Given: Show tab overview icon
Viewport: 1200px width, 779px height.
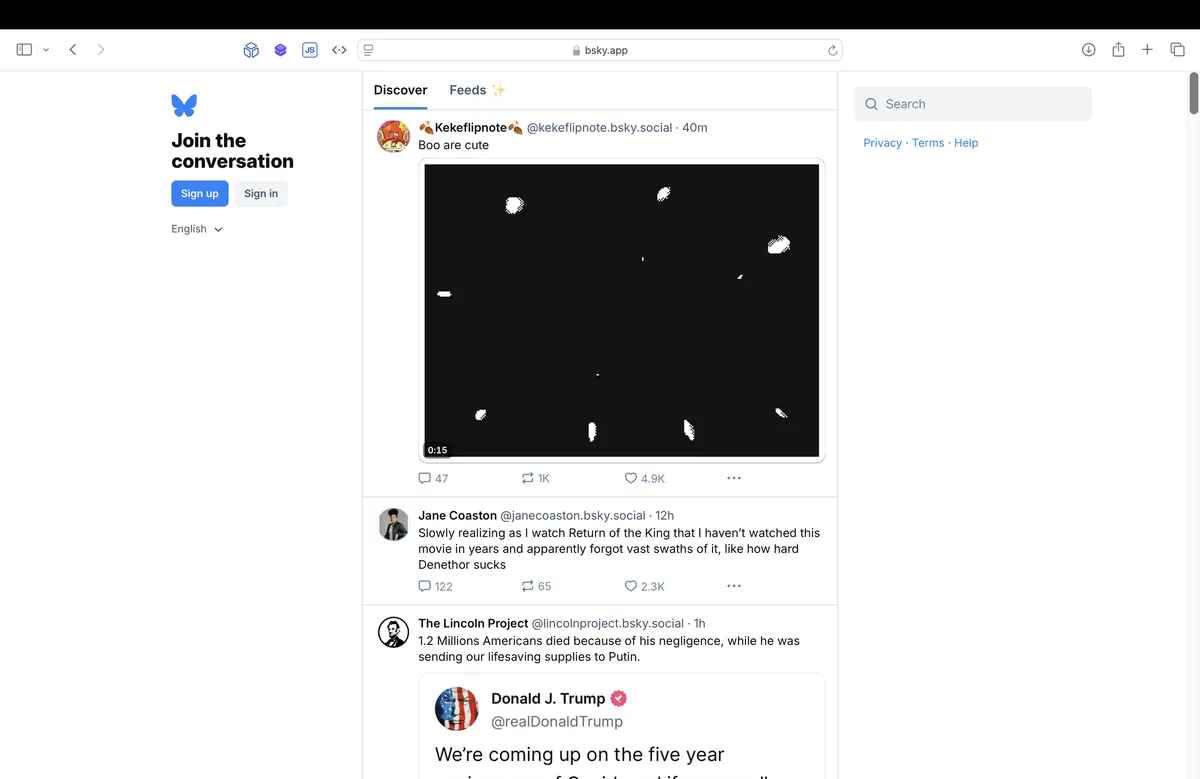Looking at the screenshot, I should point(1177,50).
